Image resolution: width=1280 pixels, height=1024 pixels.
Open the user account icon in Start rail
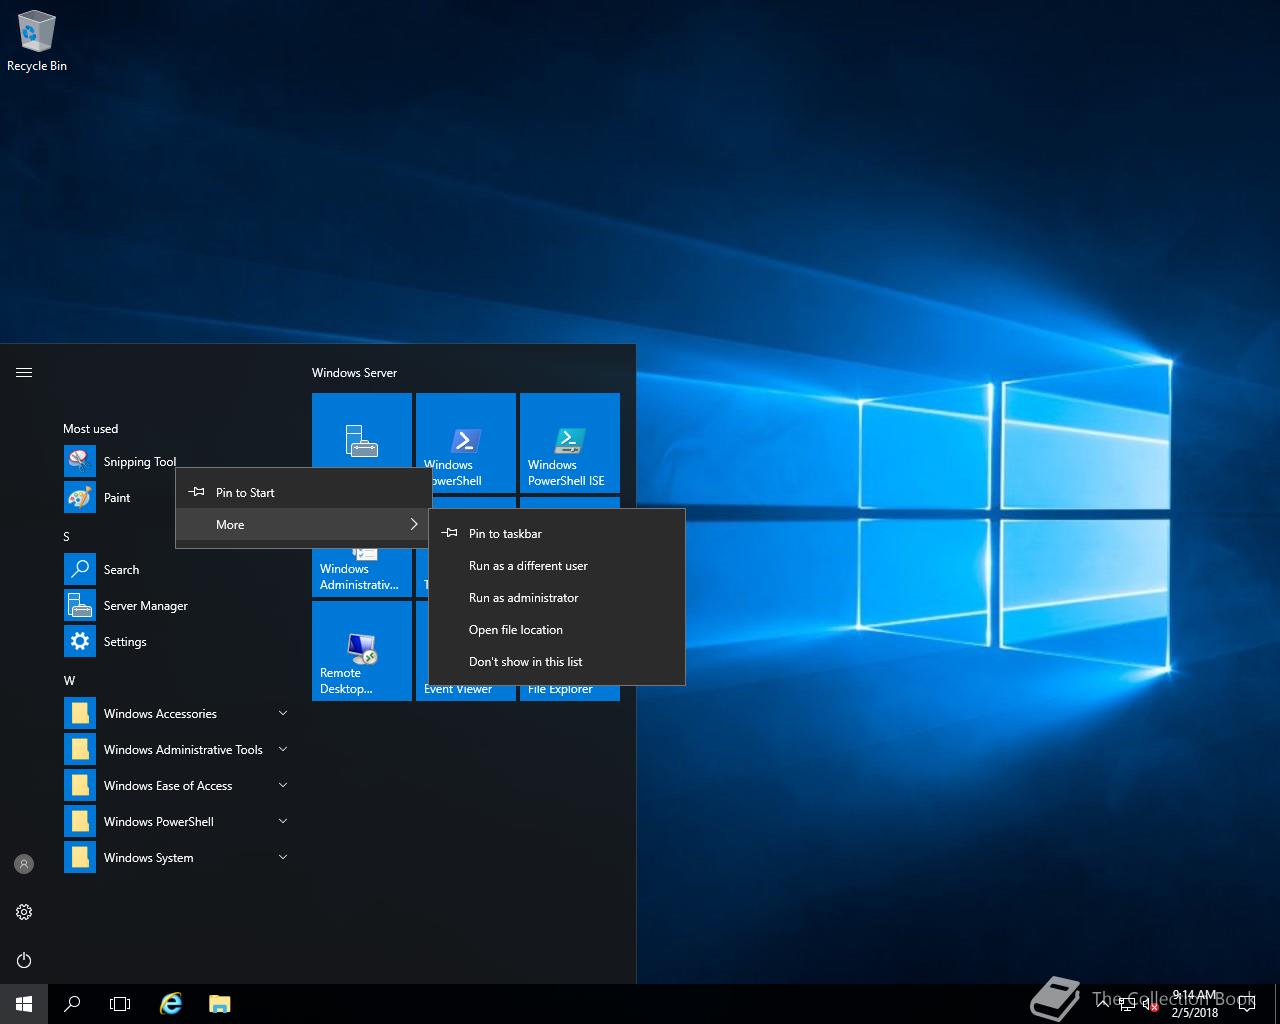(24, 864)
